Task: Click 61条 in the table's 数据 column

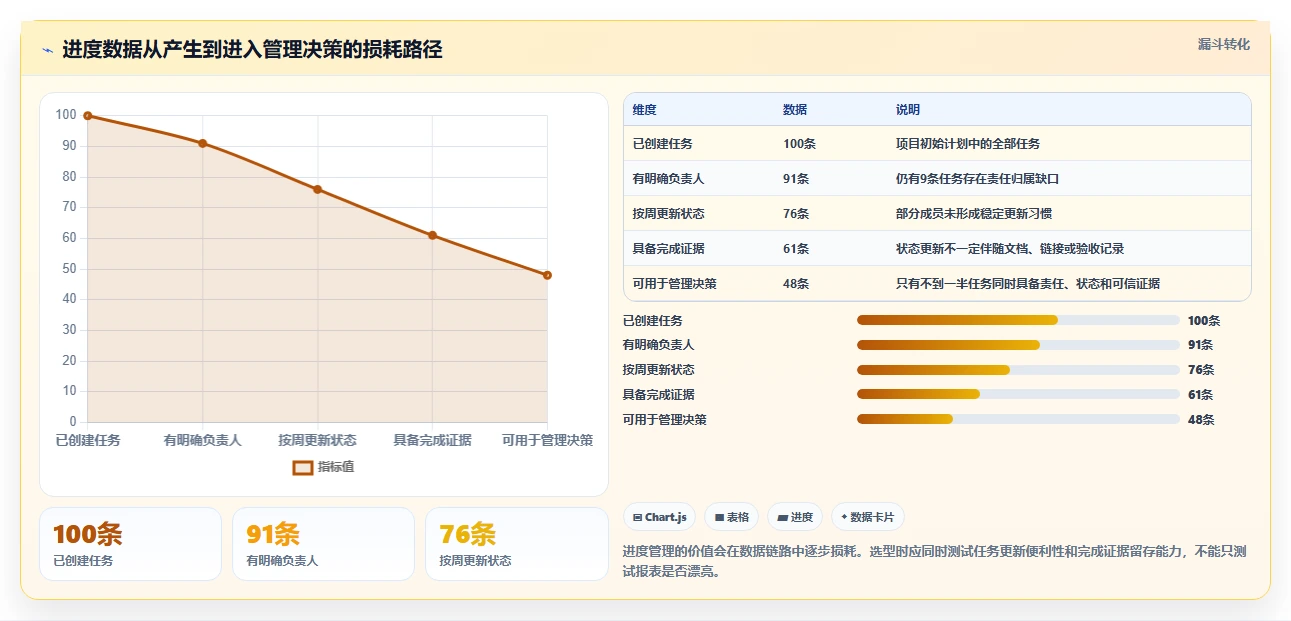Action: tap(796, 249)
